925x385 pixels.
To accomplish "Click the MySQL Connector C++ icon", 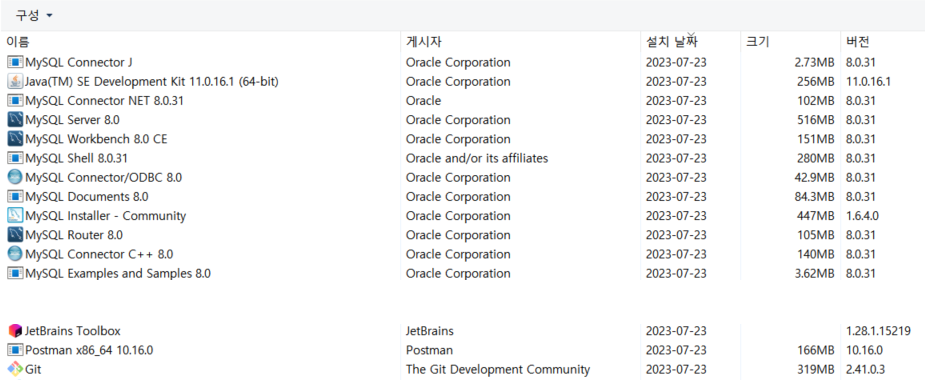I will click(15, 254).
